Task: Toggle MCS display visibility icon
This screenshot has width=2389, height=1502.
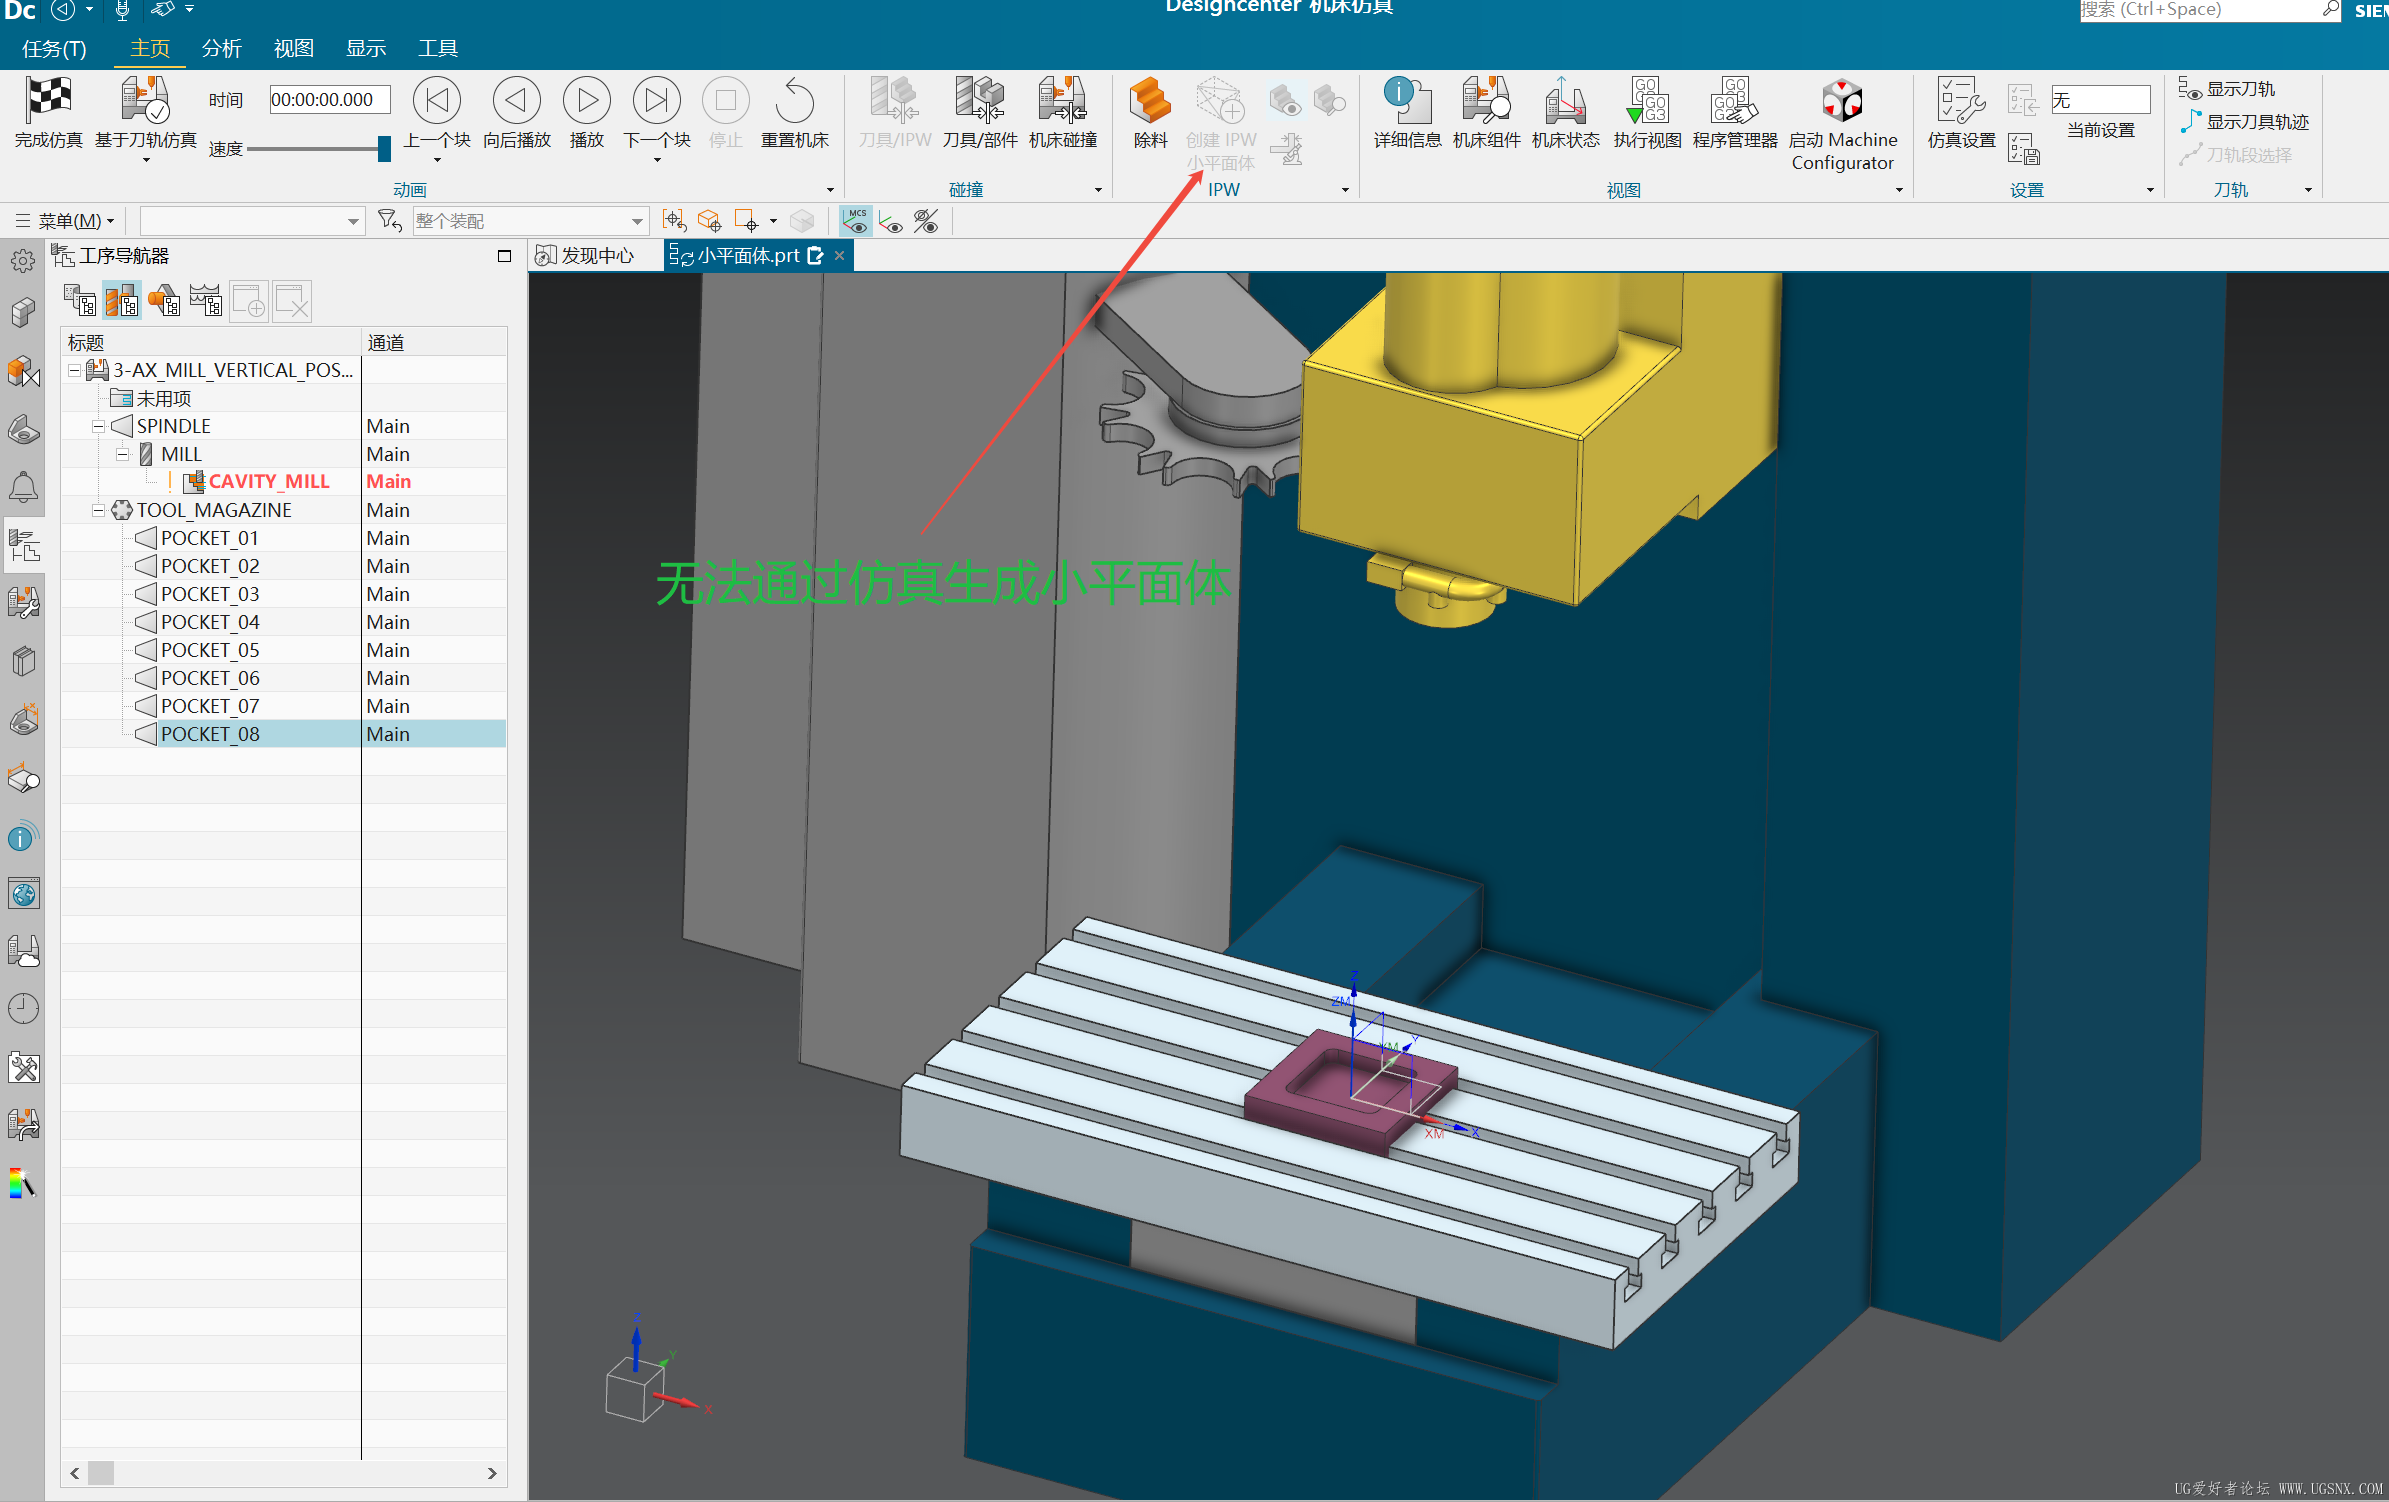Action: (856, 220)
